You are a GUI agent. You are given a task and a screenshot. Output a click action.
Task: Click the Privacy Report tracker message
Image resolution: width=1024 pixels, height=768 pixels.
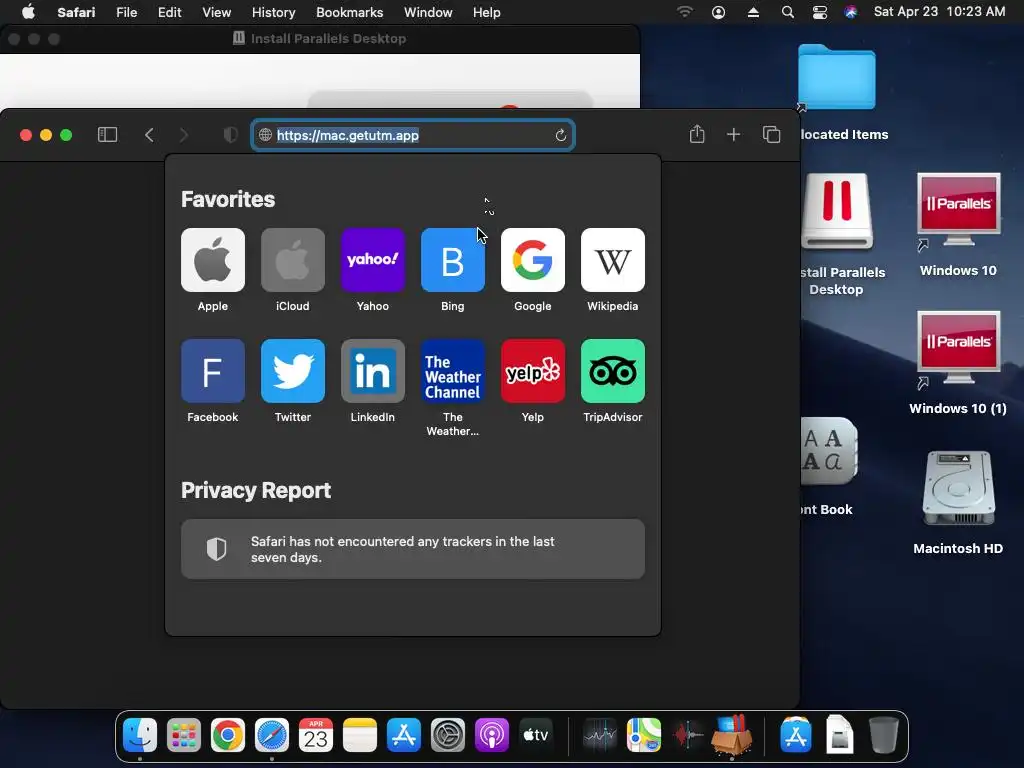click(x=413, y=549)
